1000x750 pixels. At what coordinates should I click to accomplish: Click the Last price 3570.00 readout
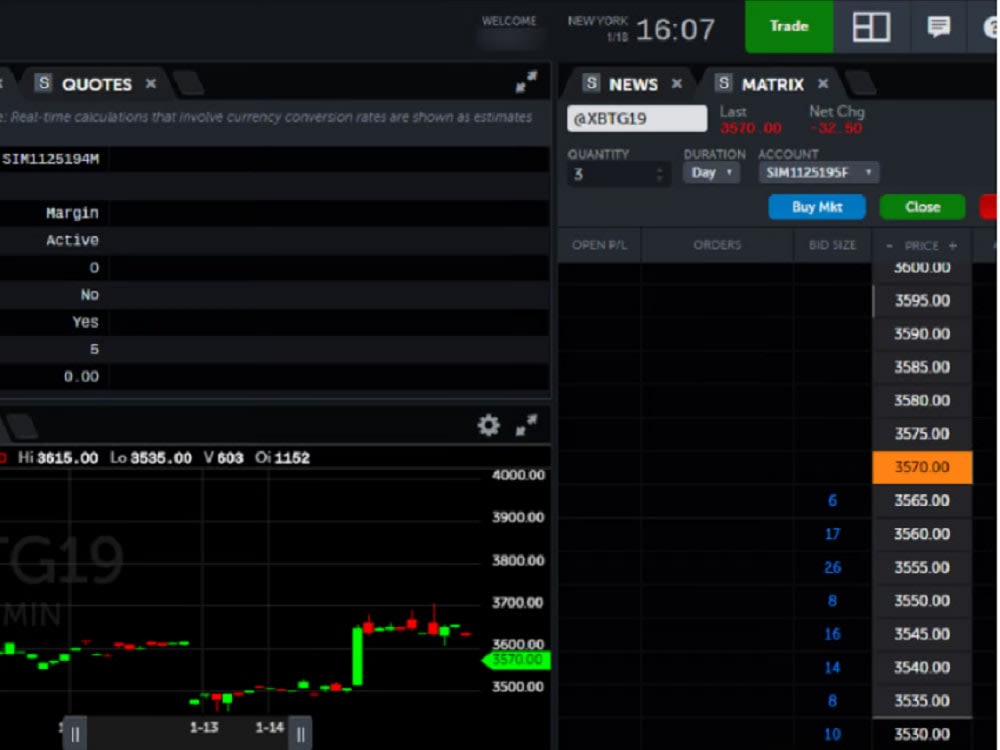pyautogui.click(x=751, y=128)
